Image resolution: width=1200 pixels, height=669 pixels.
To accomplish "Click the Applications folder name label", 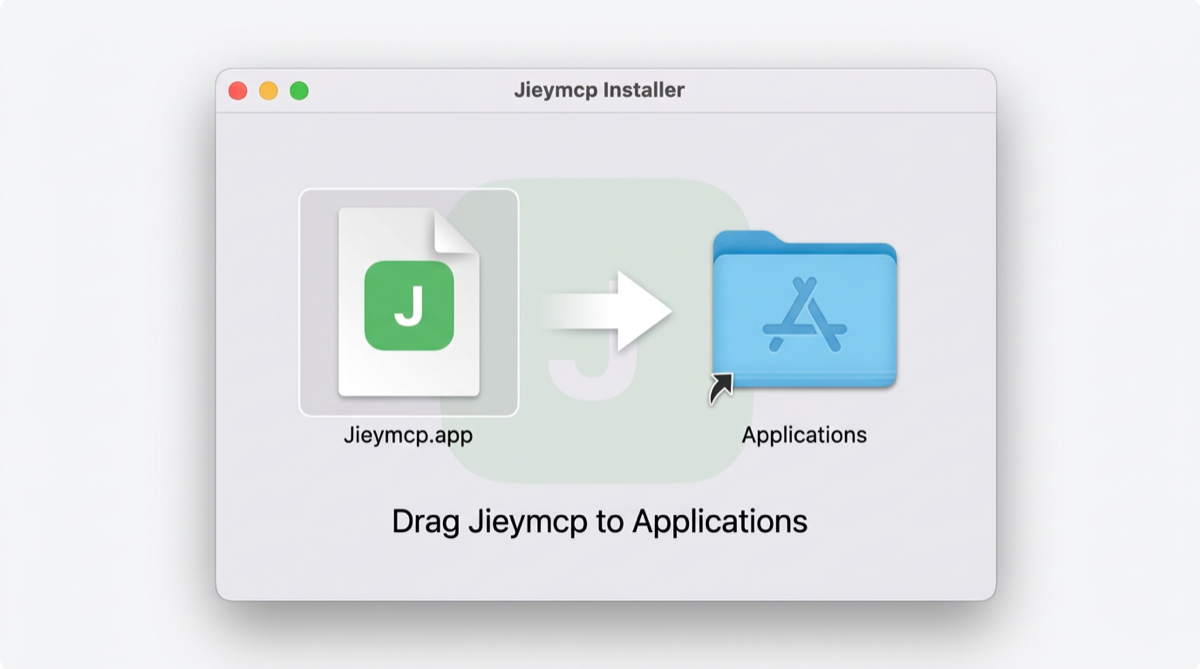I will tap(804, 435).
